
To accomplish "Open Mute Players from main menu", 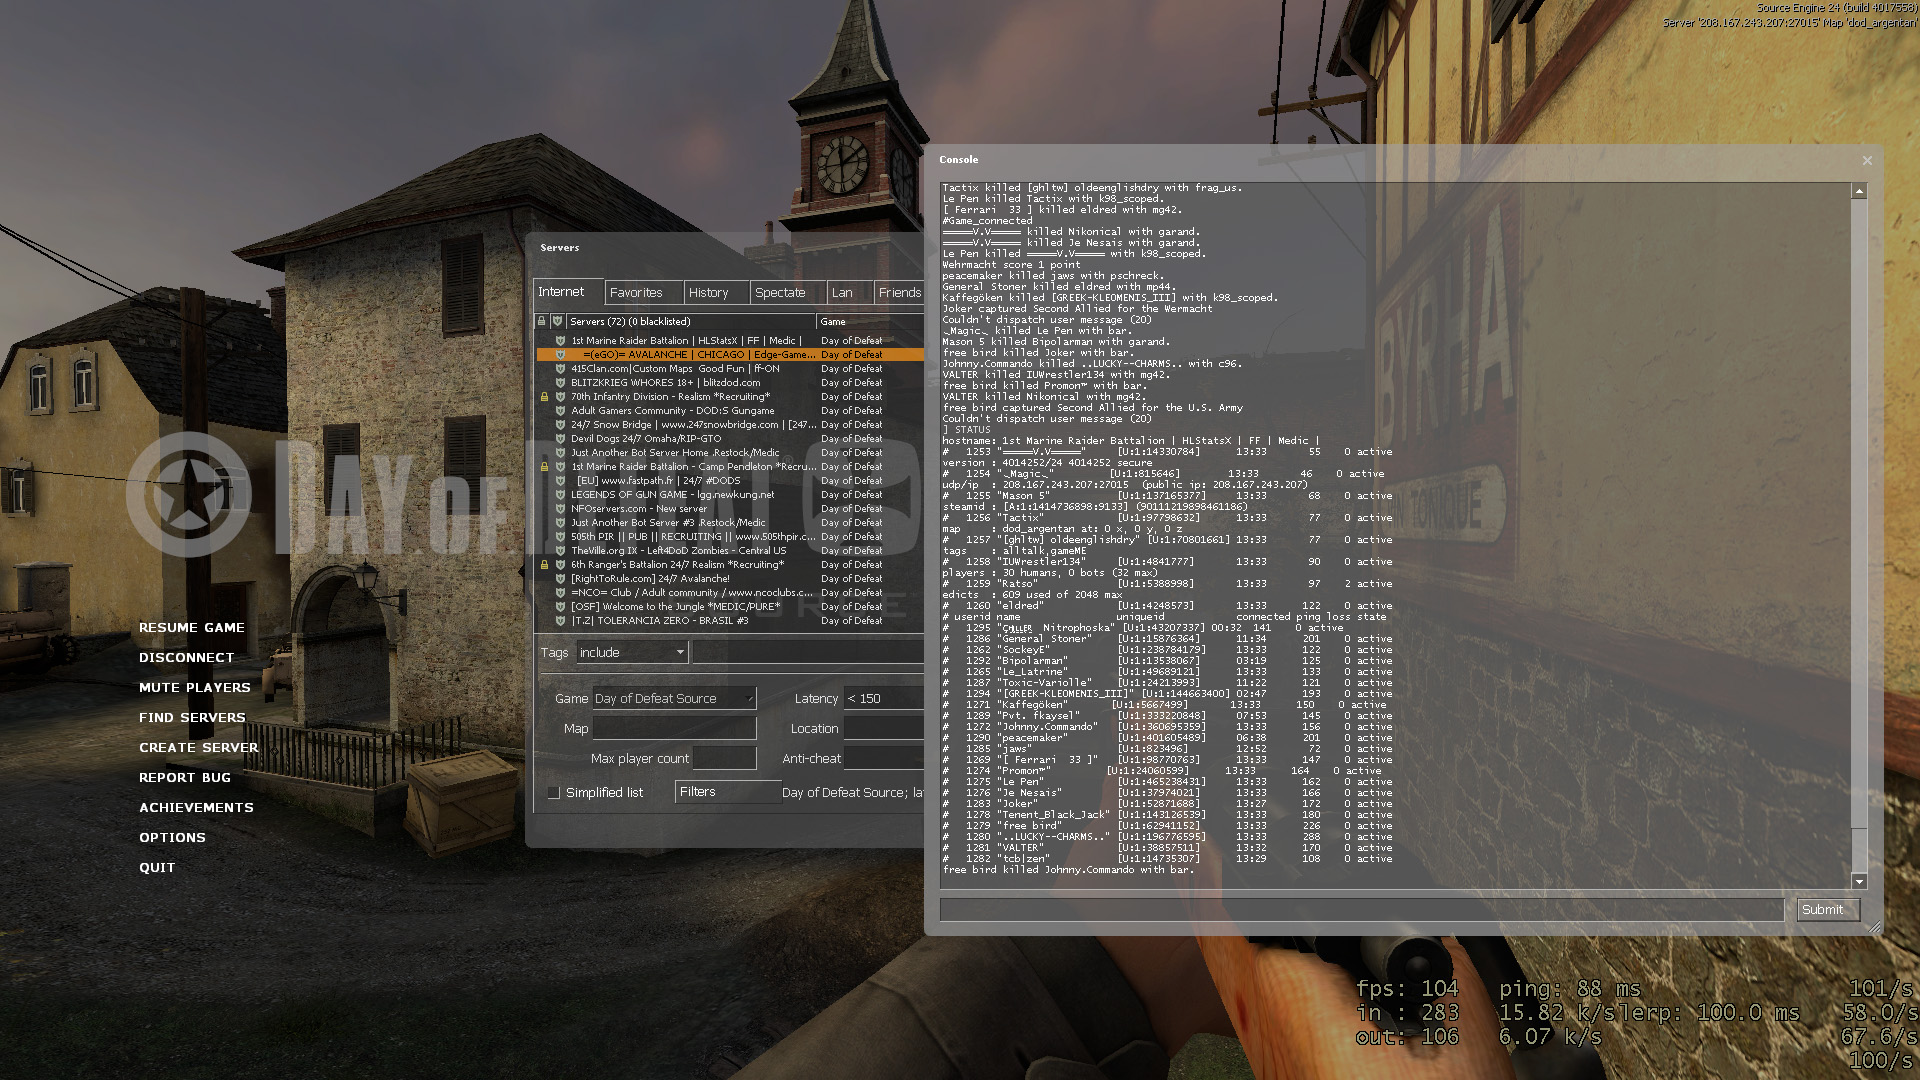I will [195, 688].
